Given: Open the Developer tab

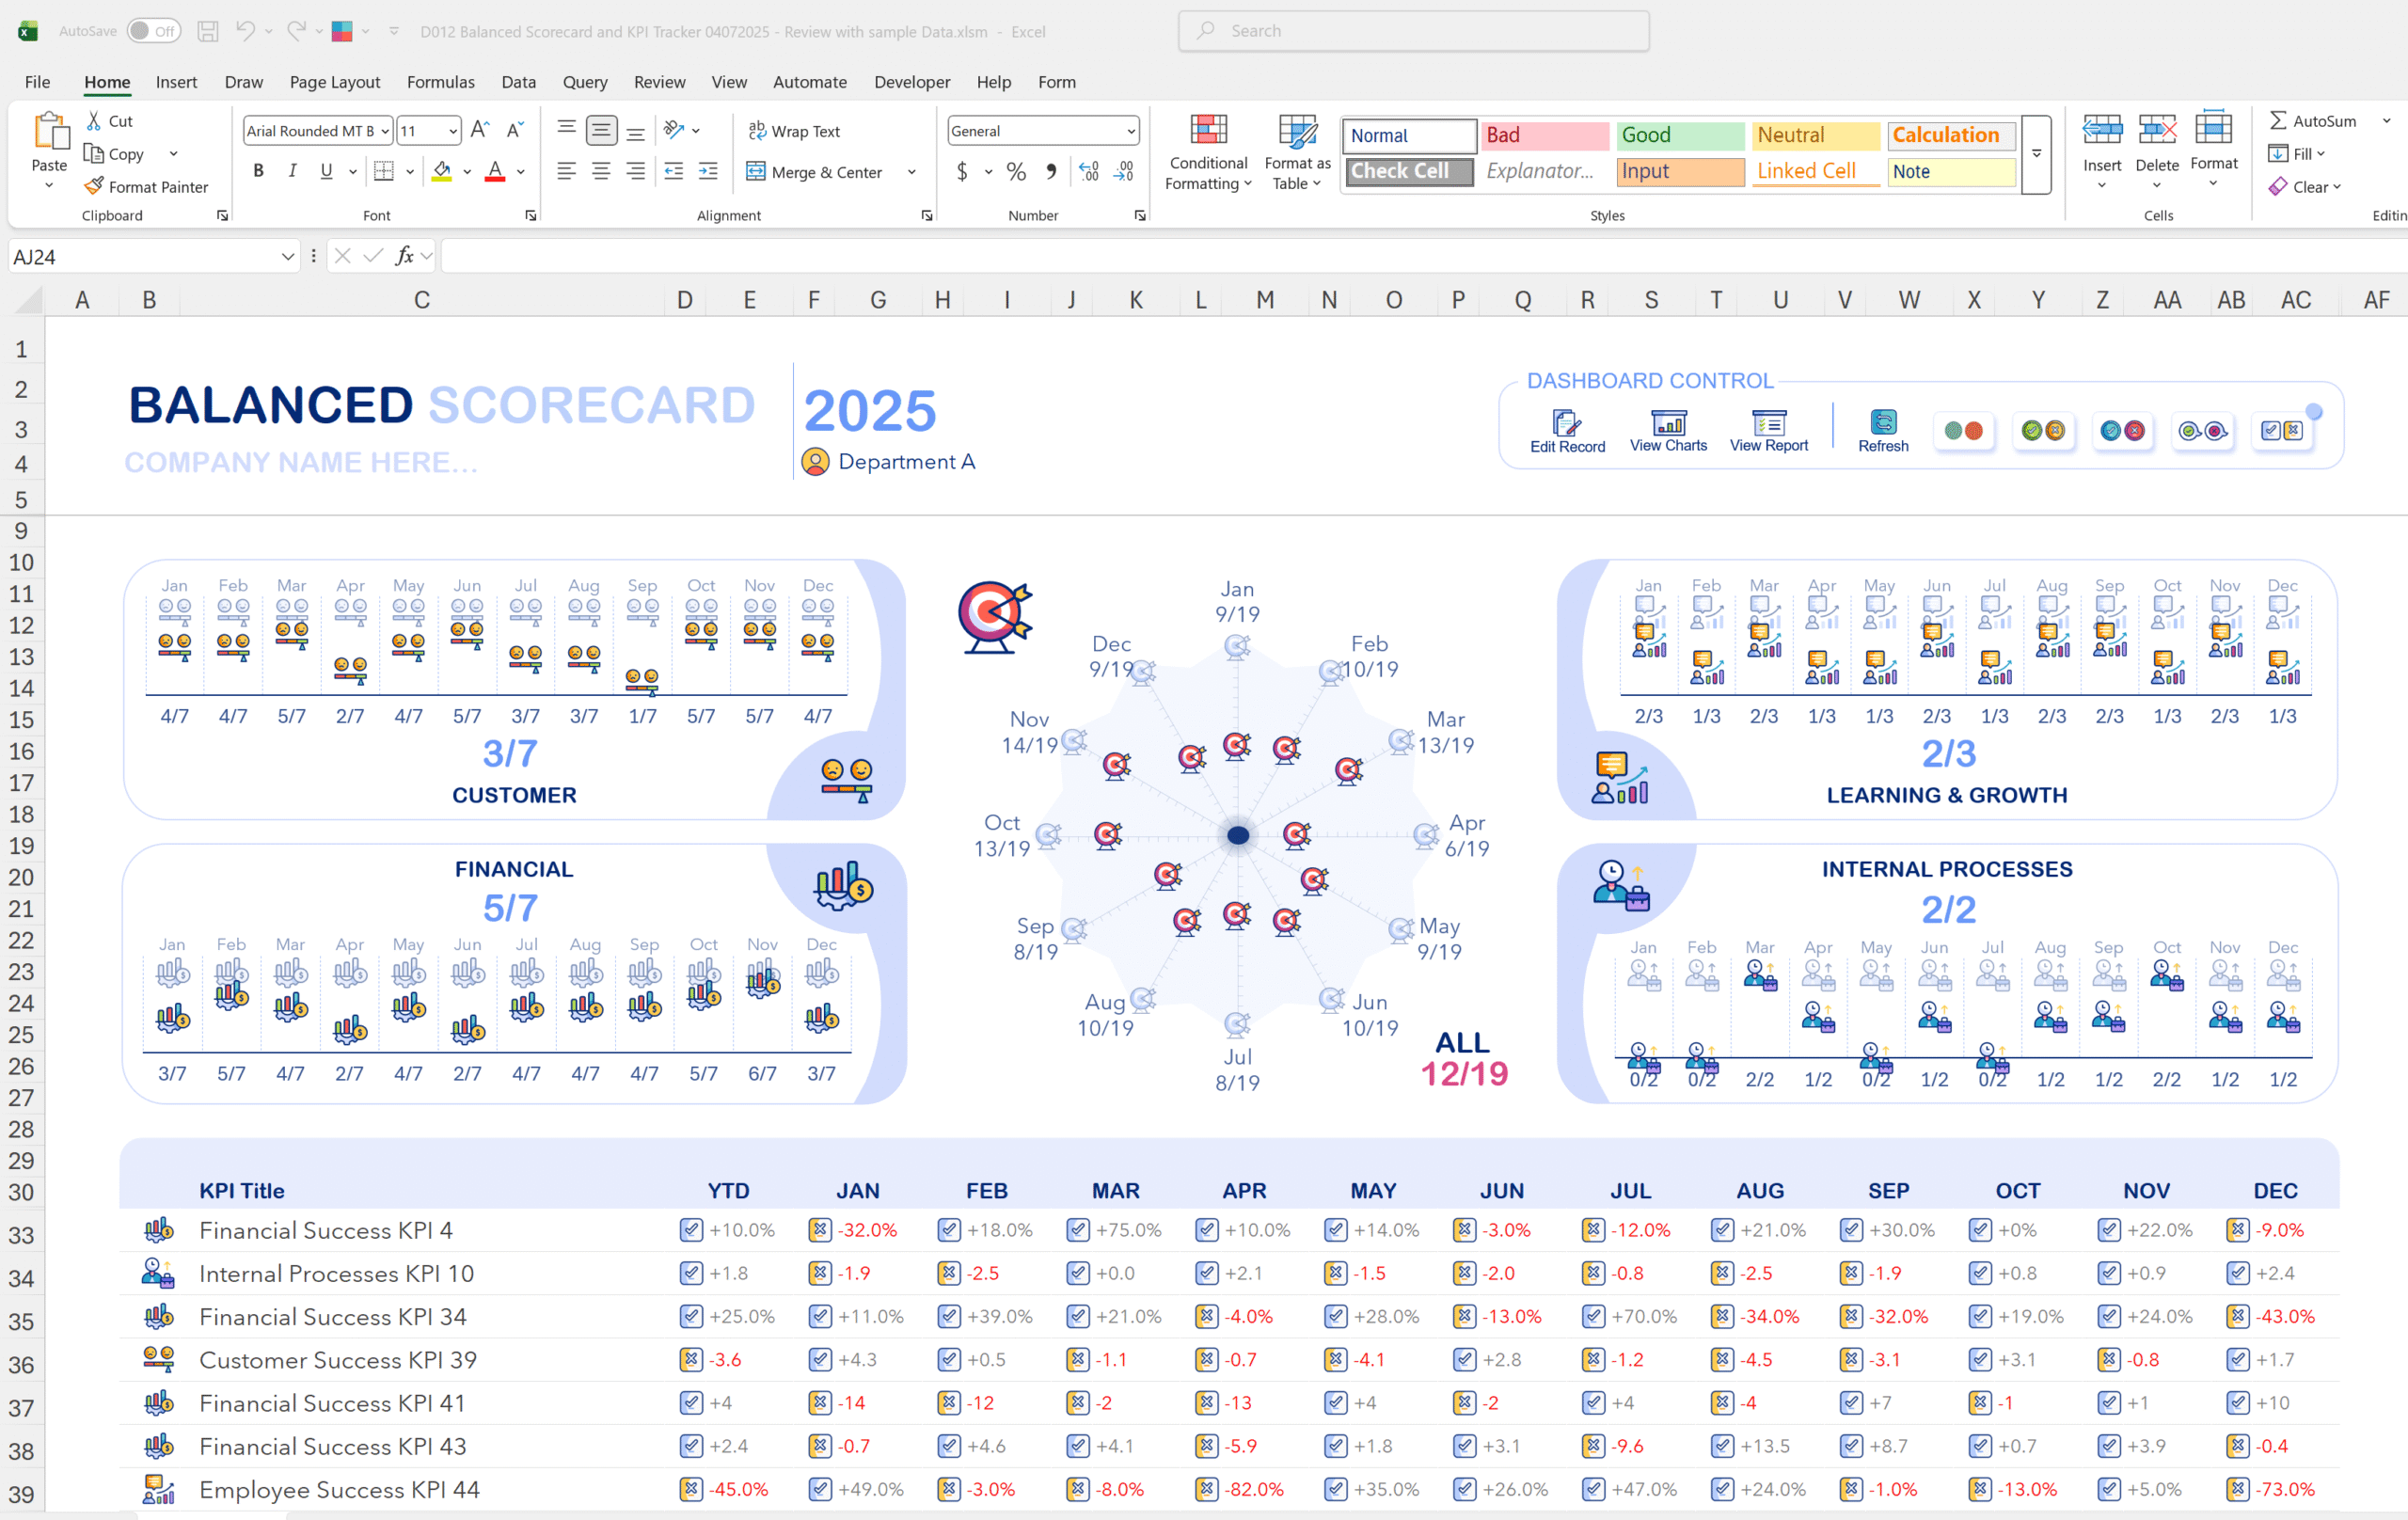Looking at the screenshot, I should click(x=911, y=82).
